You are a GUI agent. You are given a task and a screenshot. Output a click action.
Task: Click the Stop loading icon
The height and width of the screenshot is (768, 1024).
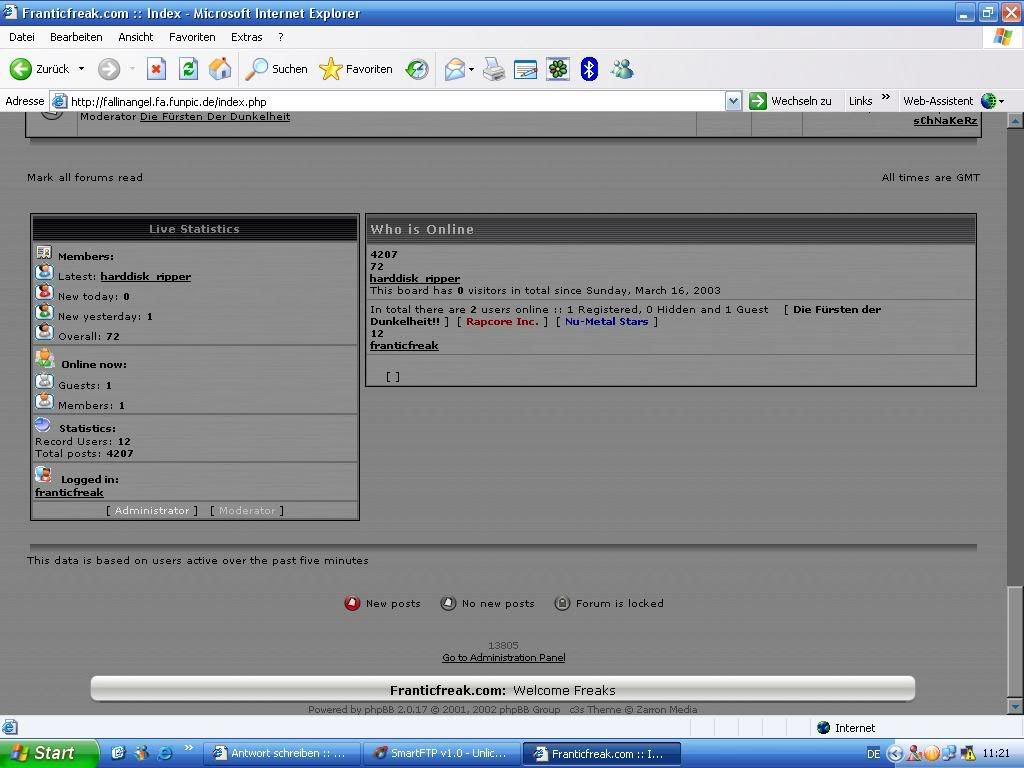pyautogui.click(x=156, y=69)
